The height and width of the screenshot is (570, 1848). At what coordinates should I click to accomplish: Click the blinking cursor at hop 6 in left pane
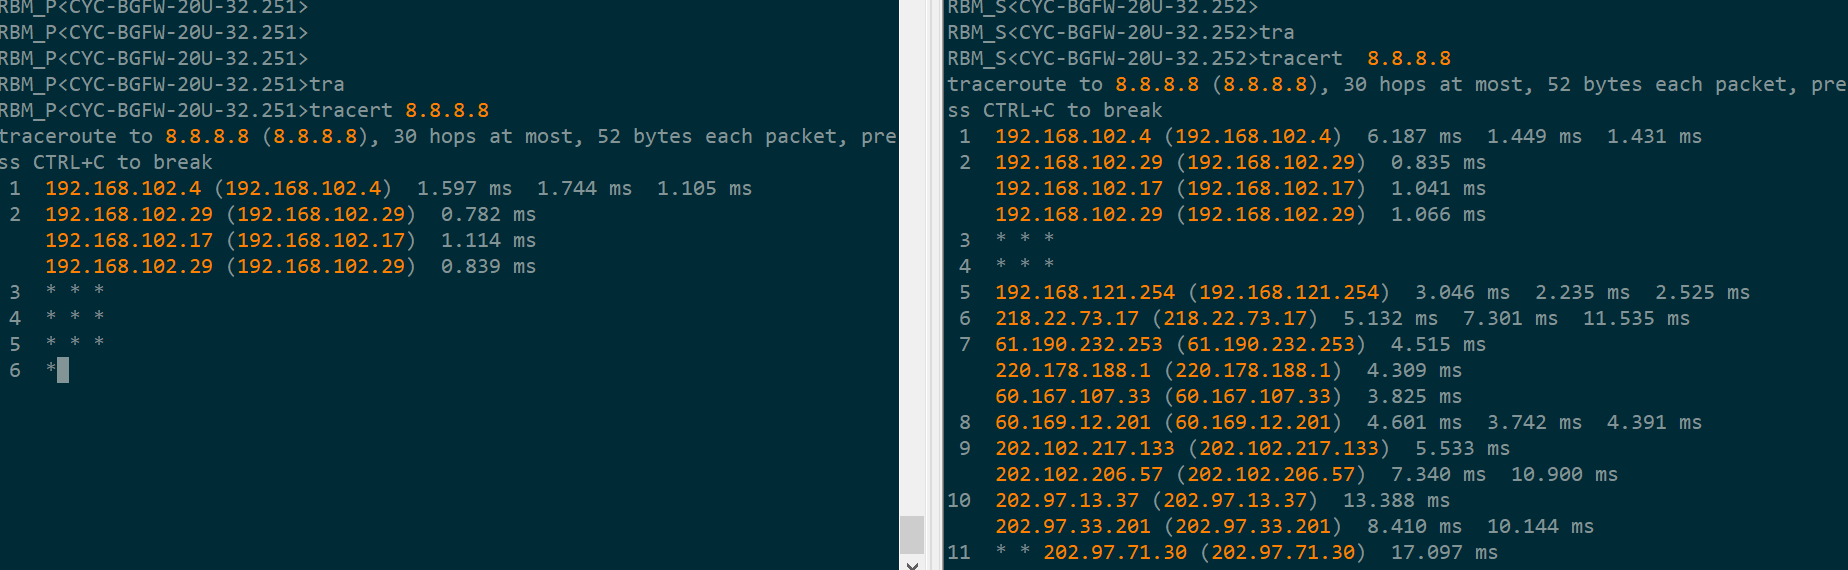coord(63,371)
